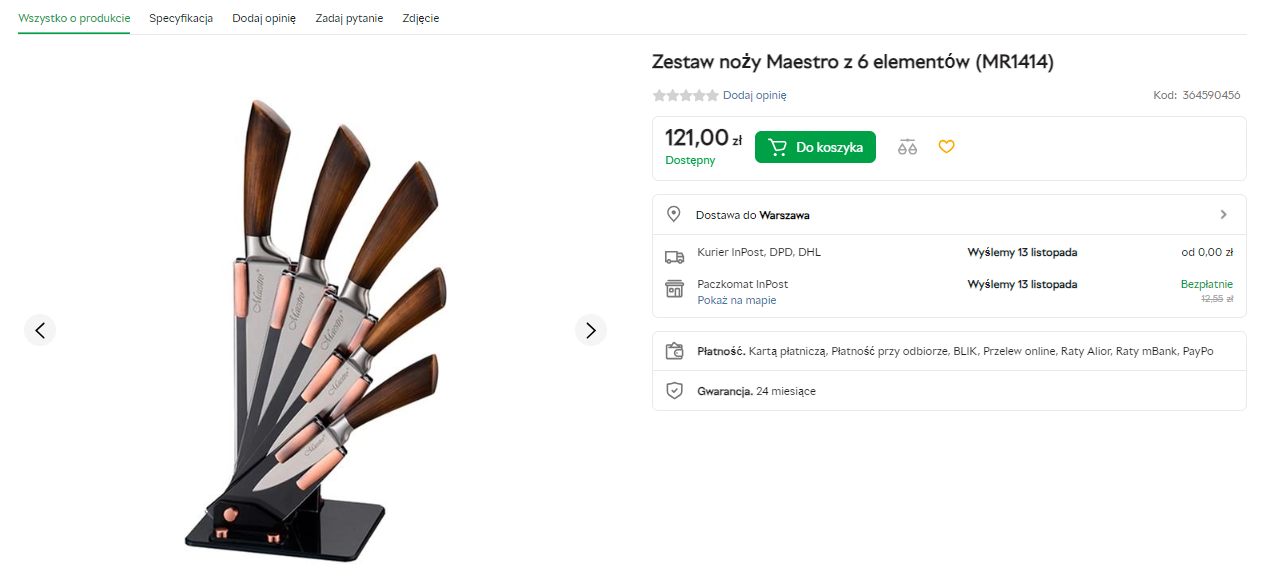Click the payment wallet icon
This screenshot has width=1262, height=567.
click(x=674, y=351)
